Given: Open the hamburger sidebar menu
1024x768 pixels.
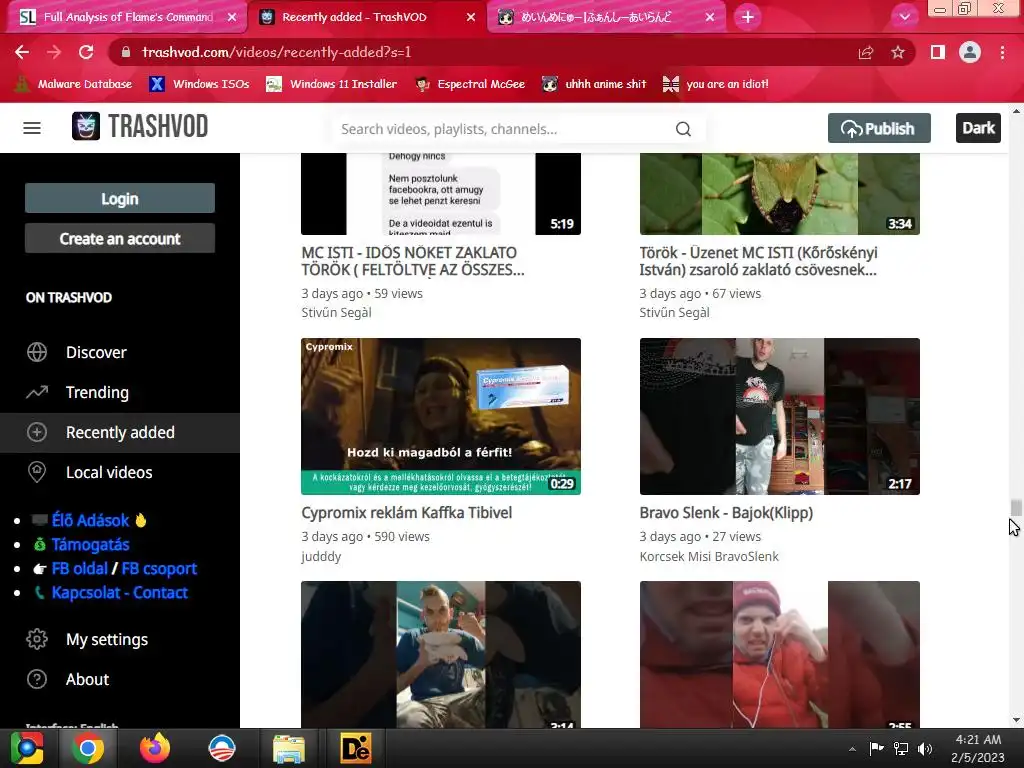Looking at the screenshot, I should pyautogui.click(x=32, y=128).
